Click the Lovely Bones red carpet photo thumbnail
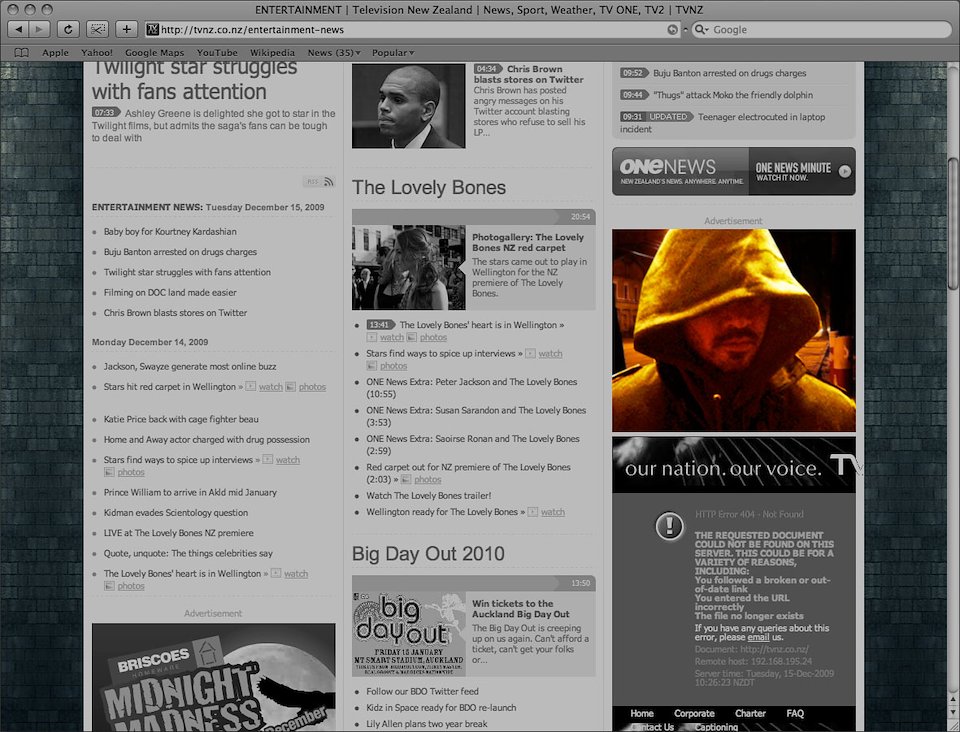Image resolution: width=960 pixels, height=732 pixels. [x=408, y=267]
